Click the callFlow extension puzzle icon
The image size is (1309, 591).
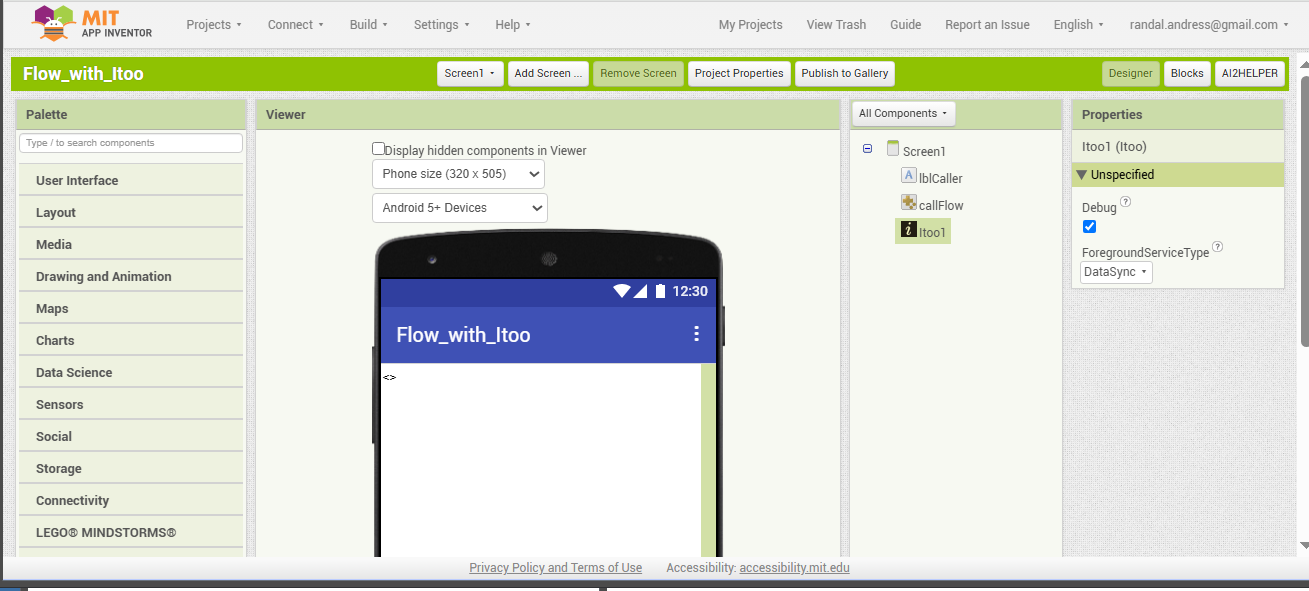pos(909,202)
